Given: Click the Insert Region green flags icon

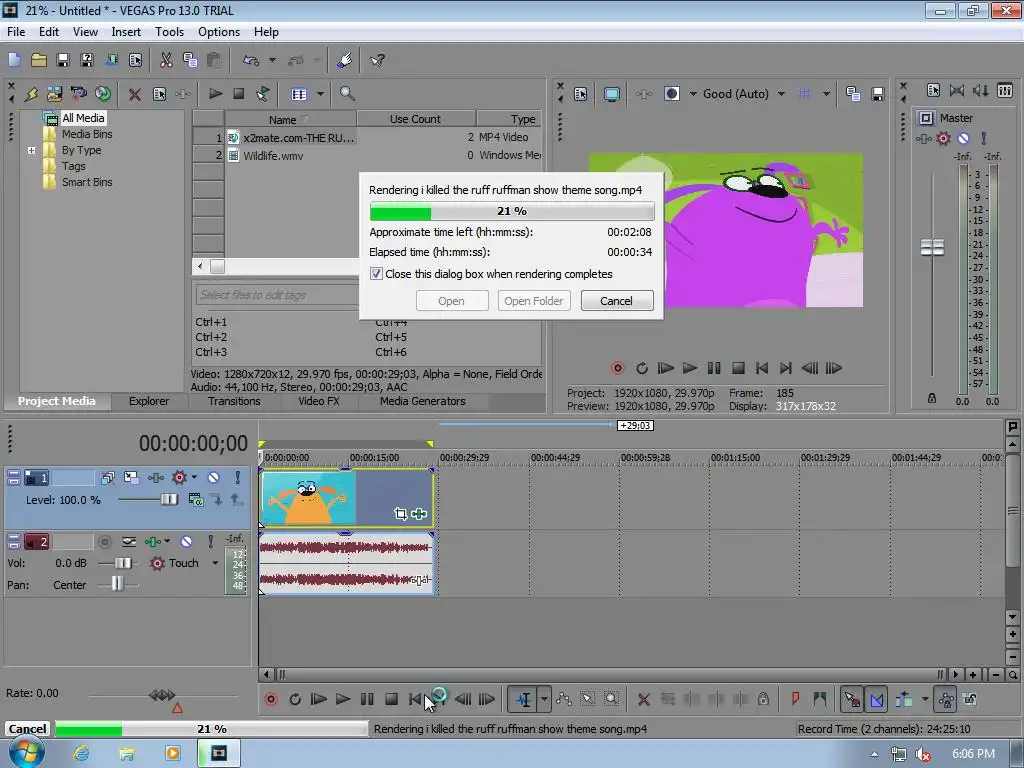Looking at the screenshot, I should point(820,699).
